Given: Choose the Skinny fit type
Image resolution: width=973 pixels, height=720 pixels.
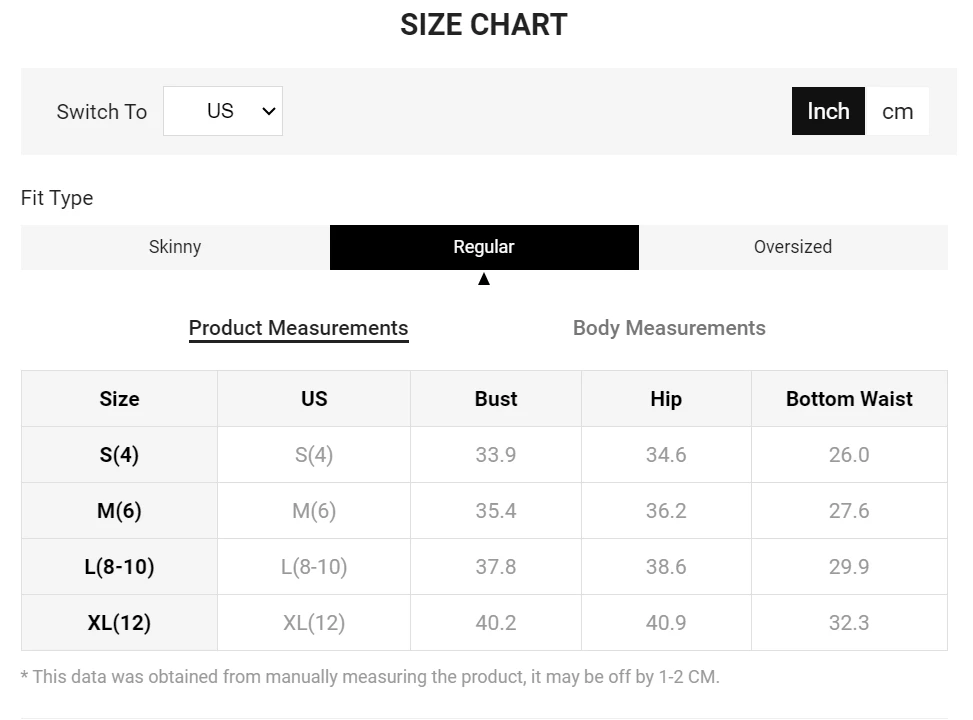Looking at the screenshot, I should click(175, 247).
